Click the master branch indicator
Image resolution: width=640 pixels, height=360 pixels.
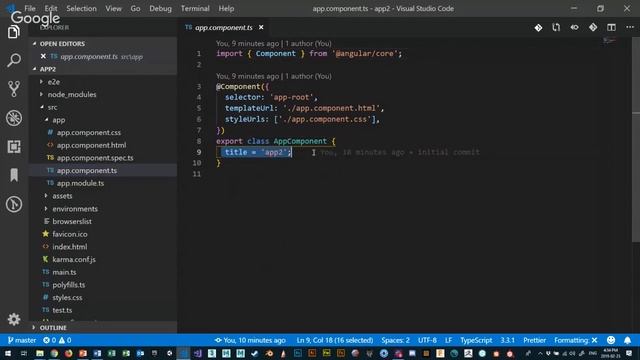tap(22, 340)
